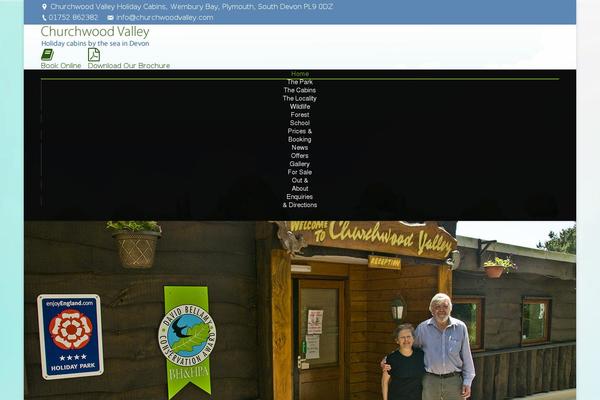Open The Park menu item

click(300, 82)
